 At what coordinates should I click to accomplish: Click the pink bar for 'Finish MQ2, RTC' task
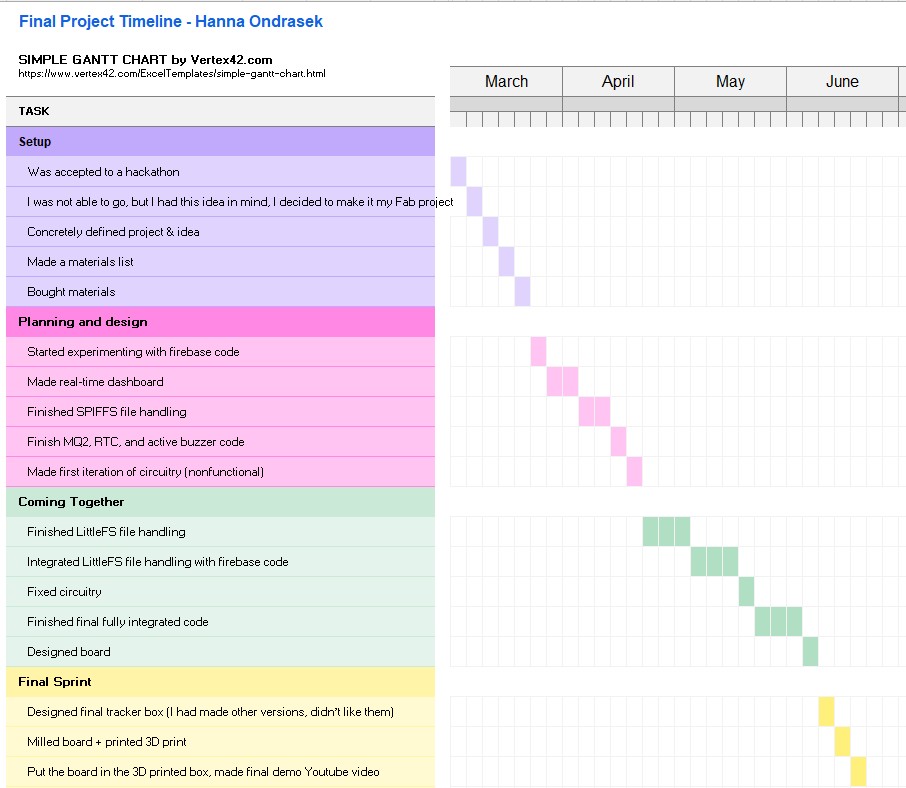pyautogui.click(x=618, y=442)
